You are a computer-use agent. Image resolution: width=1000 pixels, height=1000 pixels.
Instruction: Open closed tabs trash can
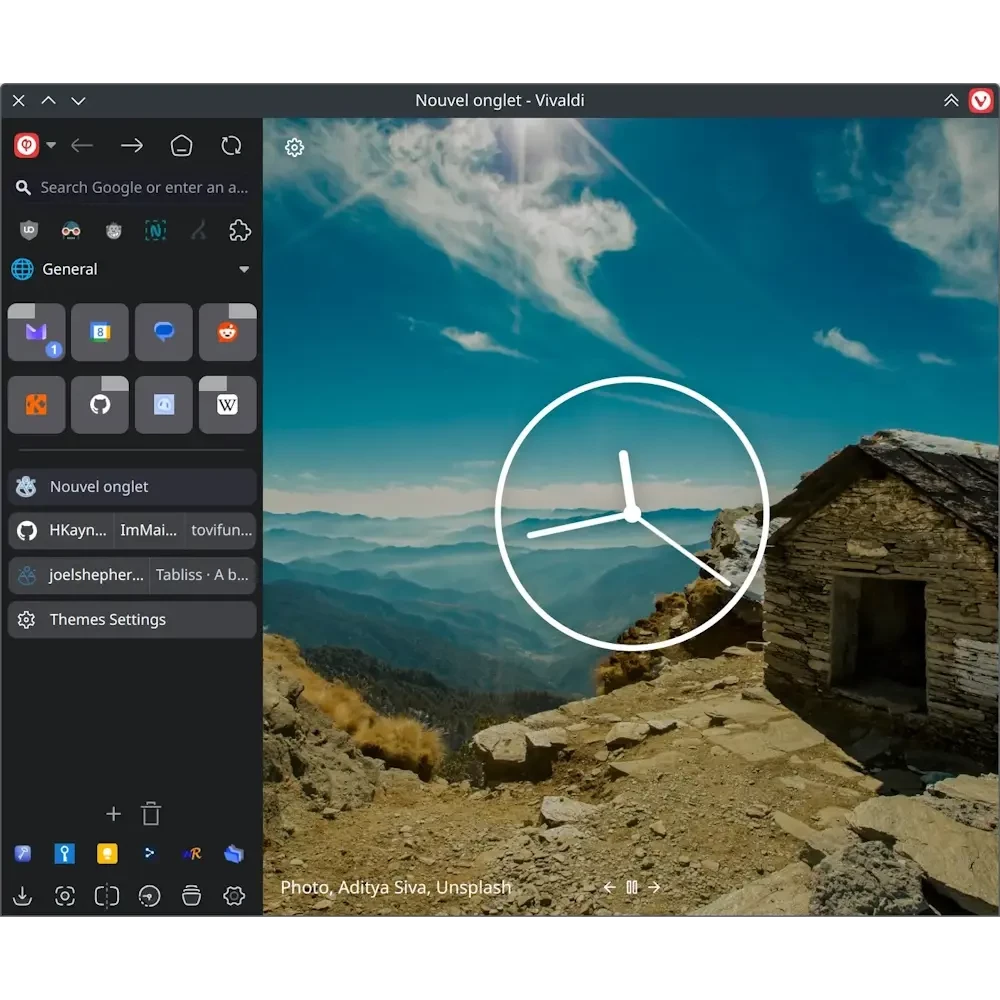pyautogui.click(x=151, y=814)
